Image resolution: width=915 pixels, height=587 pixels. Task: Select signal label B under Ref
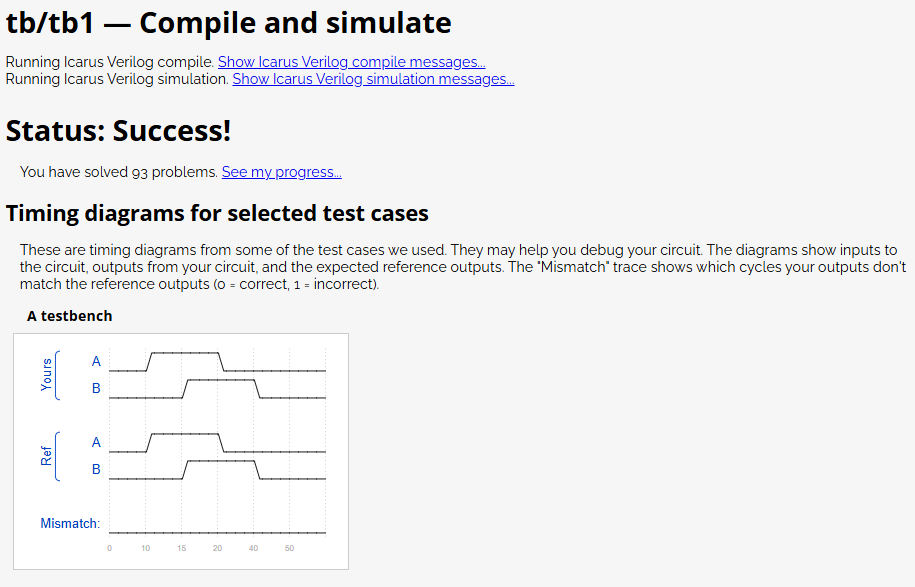pos(96,470)
